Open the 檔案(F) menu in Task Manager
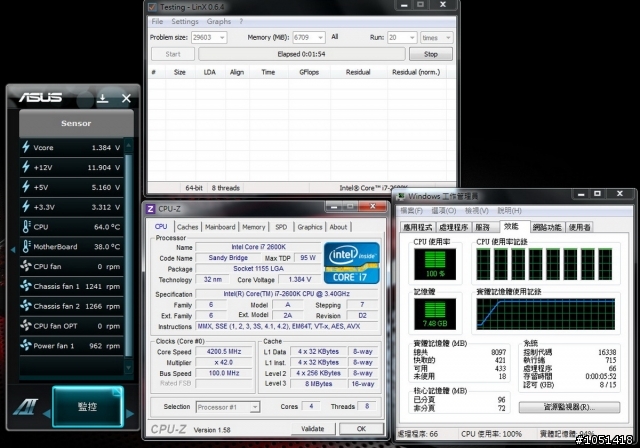 tap(411, 211)
